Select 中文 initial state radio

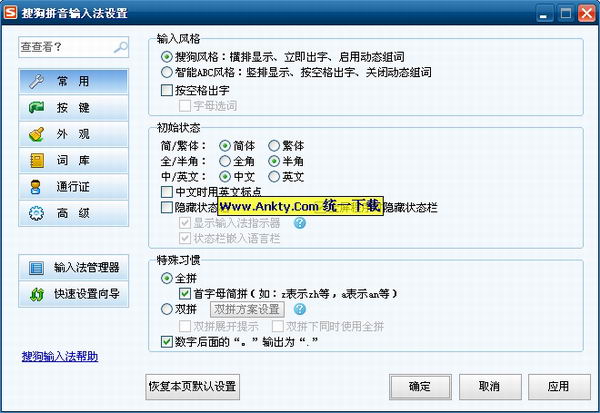point(225,176)
